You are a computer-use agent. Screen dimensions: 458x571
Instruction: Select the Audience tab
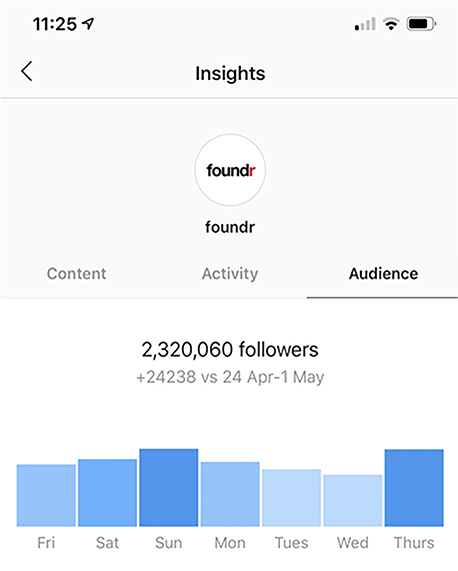point(383,274)
